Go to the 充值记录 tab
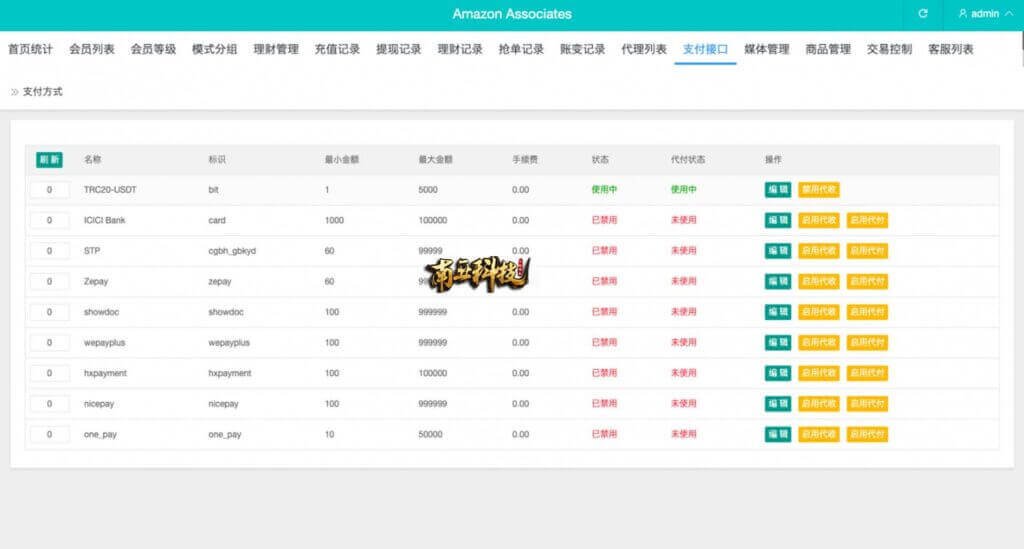Image resolution: width=1024 pixels, height=549 pixels. pos(337,49)
